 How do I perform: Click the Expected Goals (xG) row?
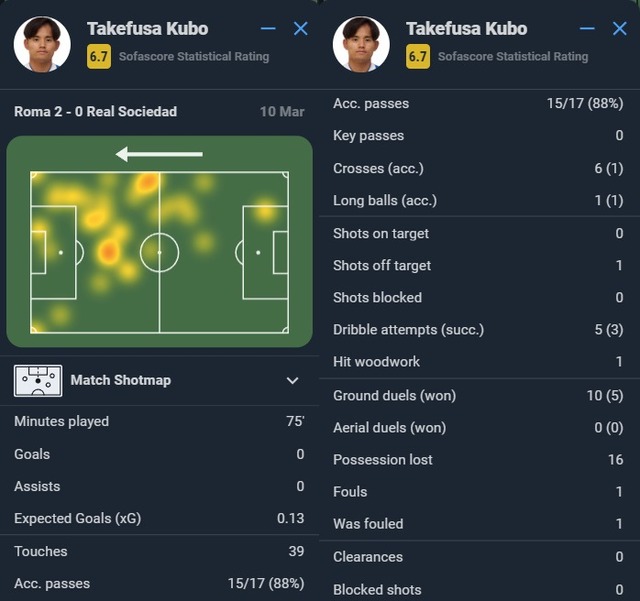159,519
